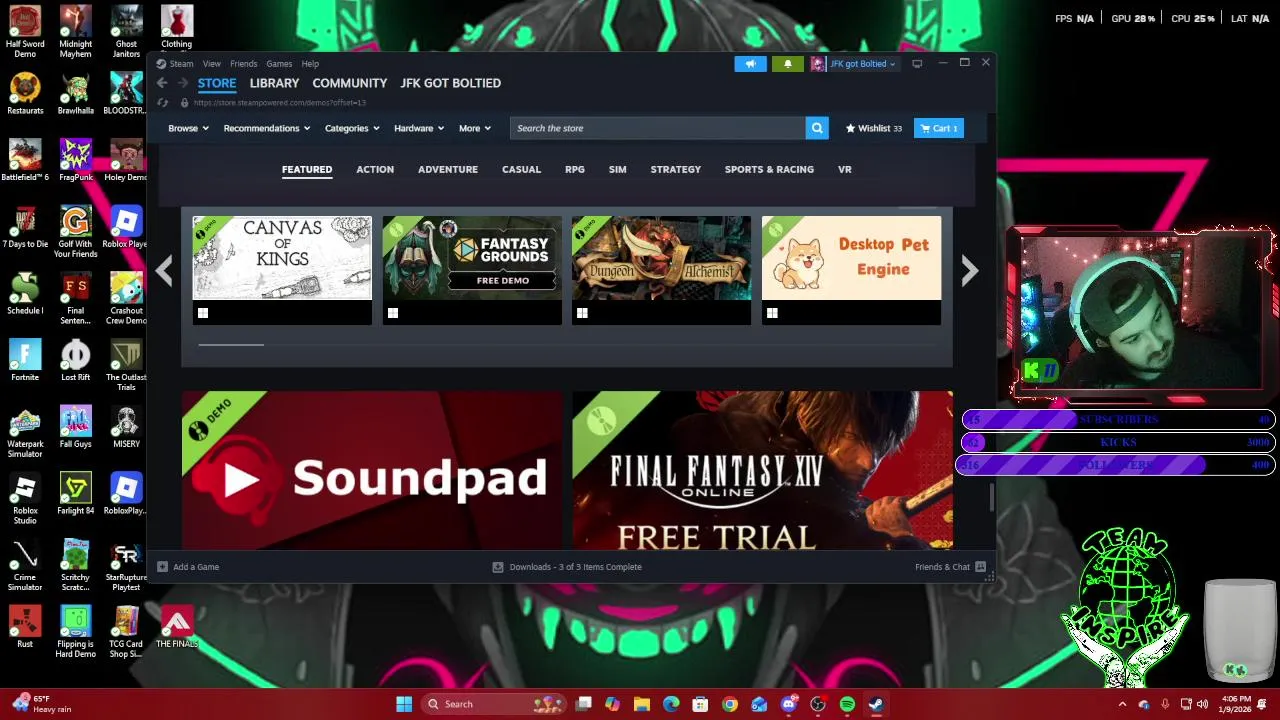Open the Friends menu
The height and width of the screenshot is (720, 1280).
(x=244, y=64)
